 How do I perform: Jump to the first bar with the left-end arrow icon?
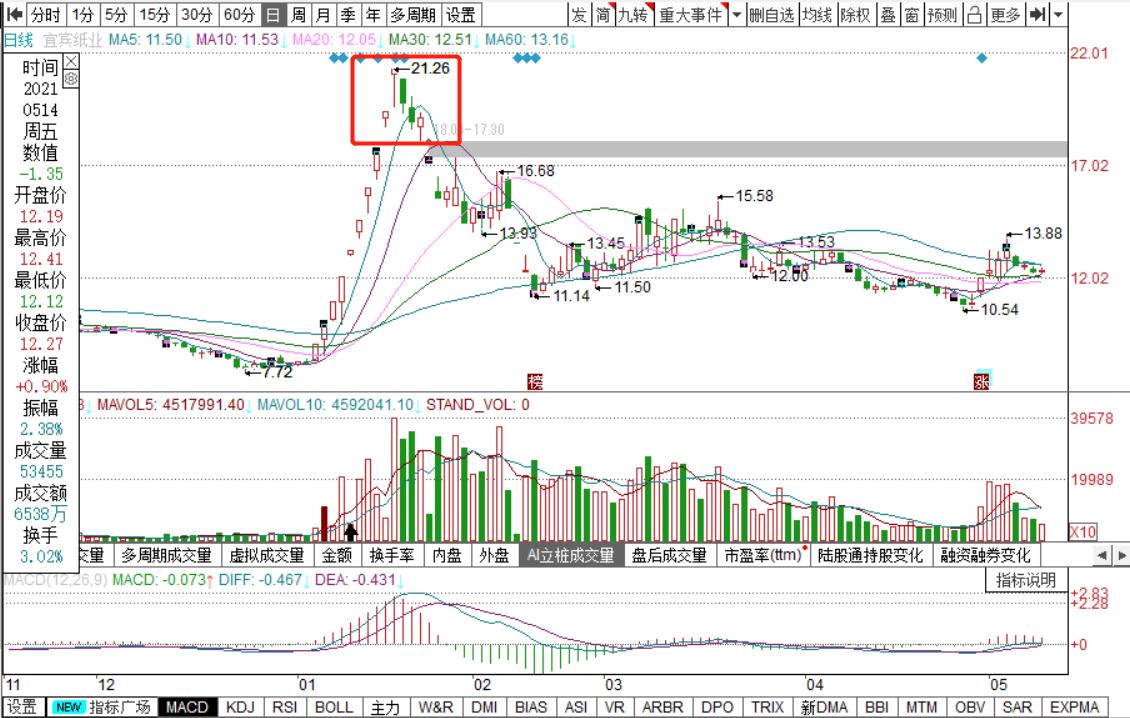point(14,14)
